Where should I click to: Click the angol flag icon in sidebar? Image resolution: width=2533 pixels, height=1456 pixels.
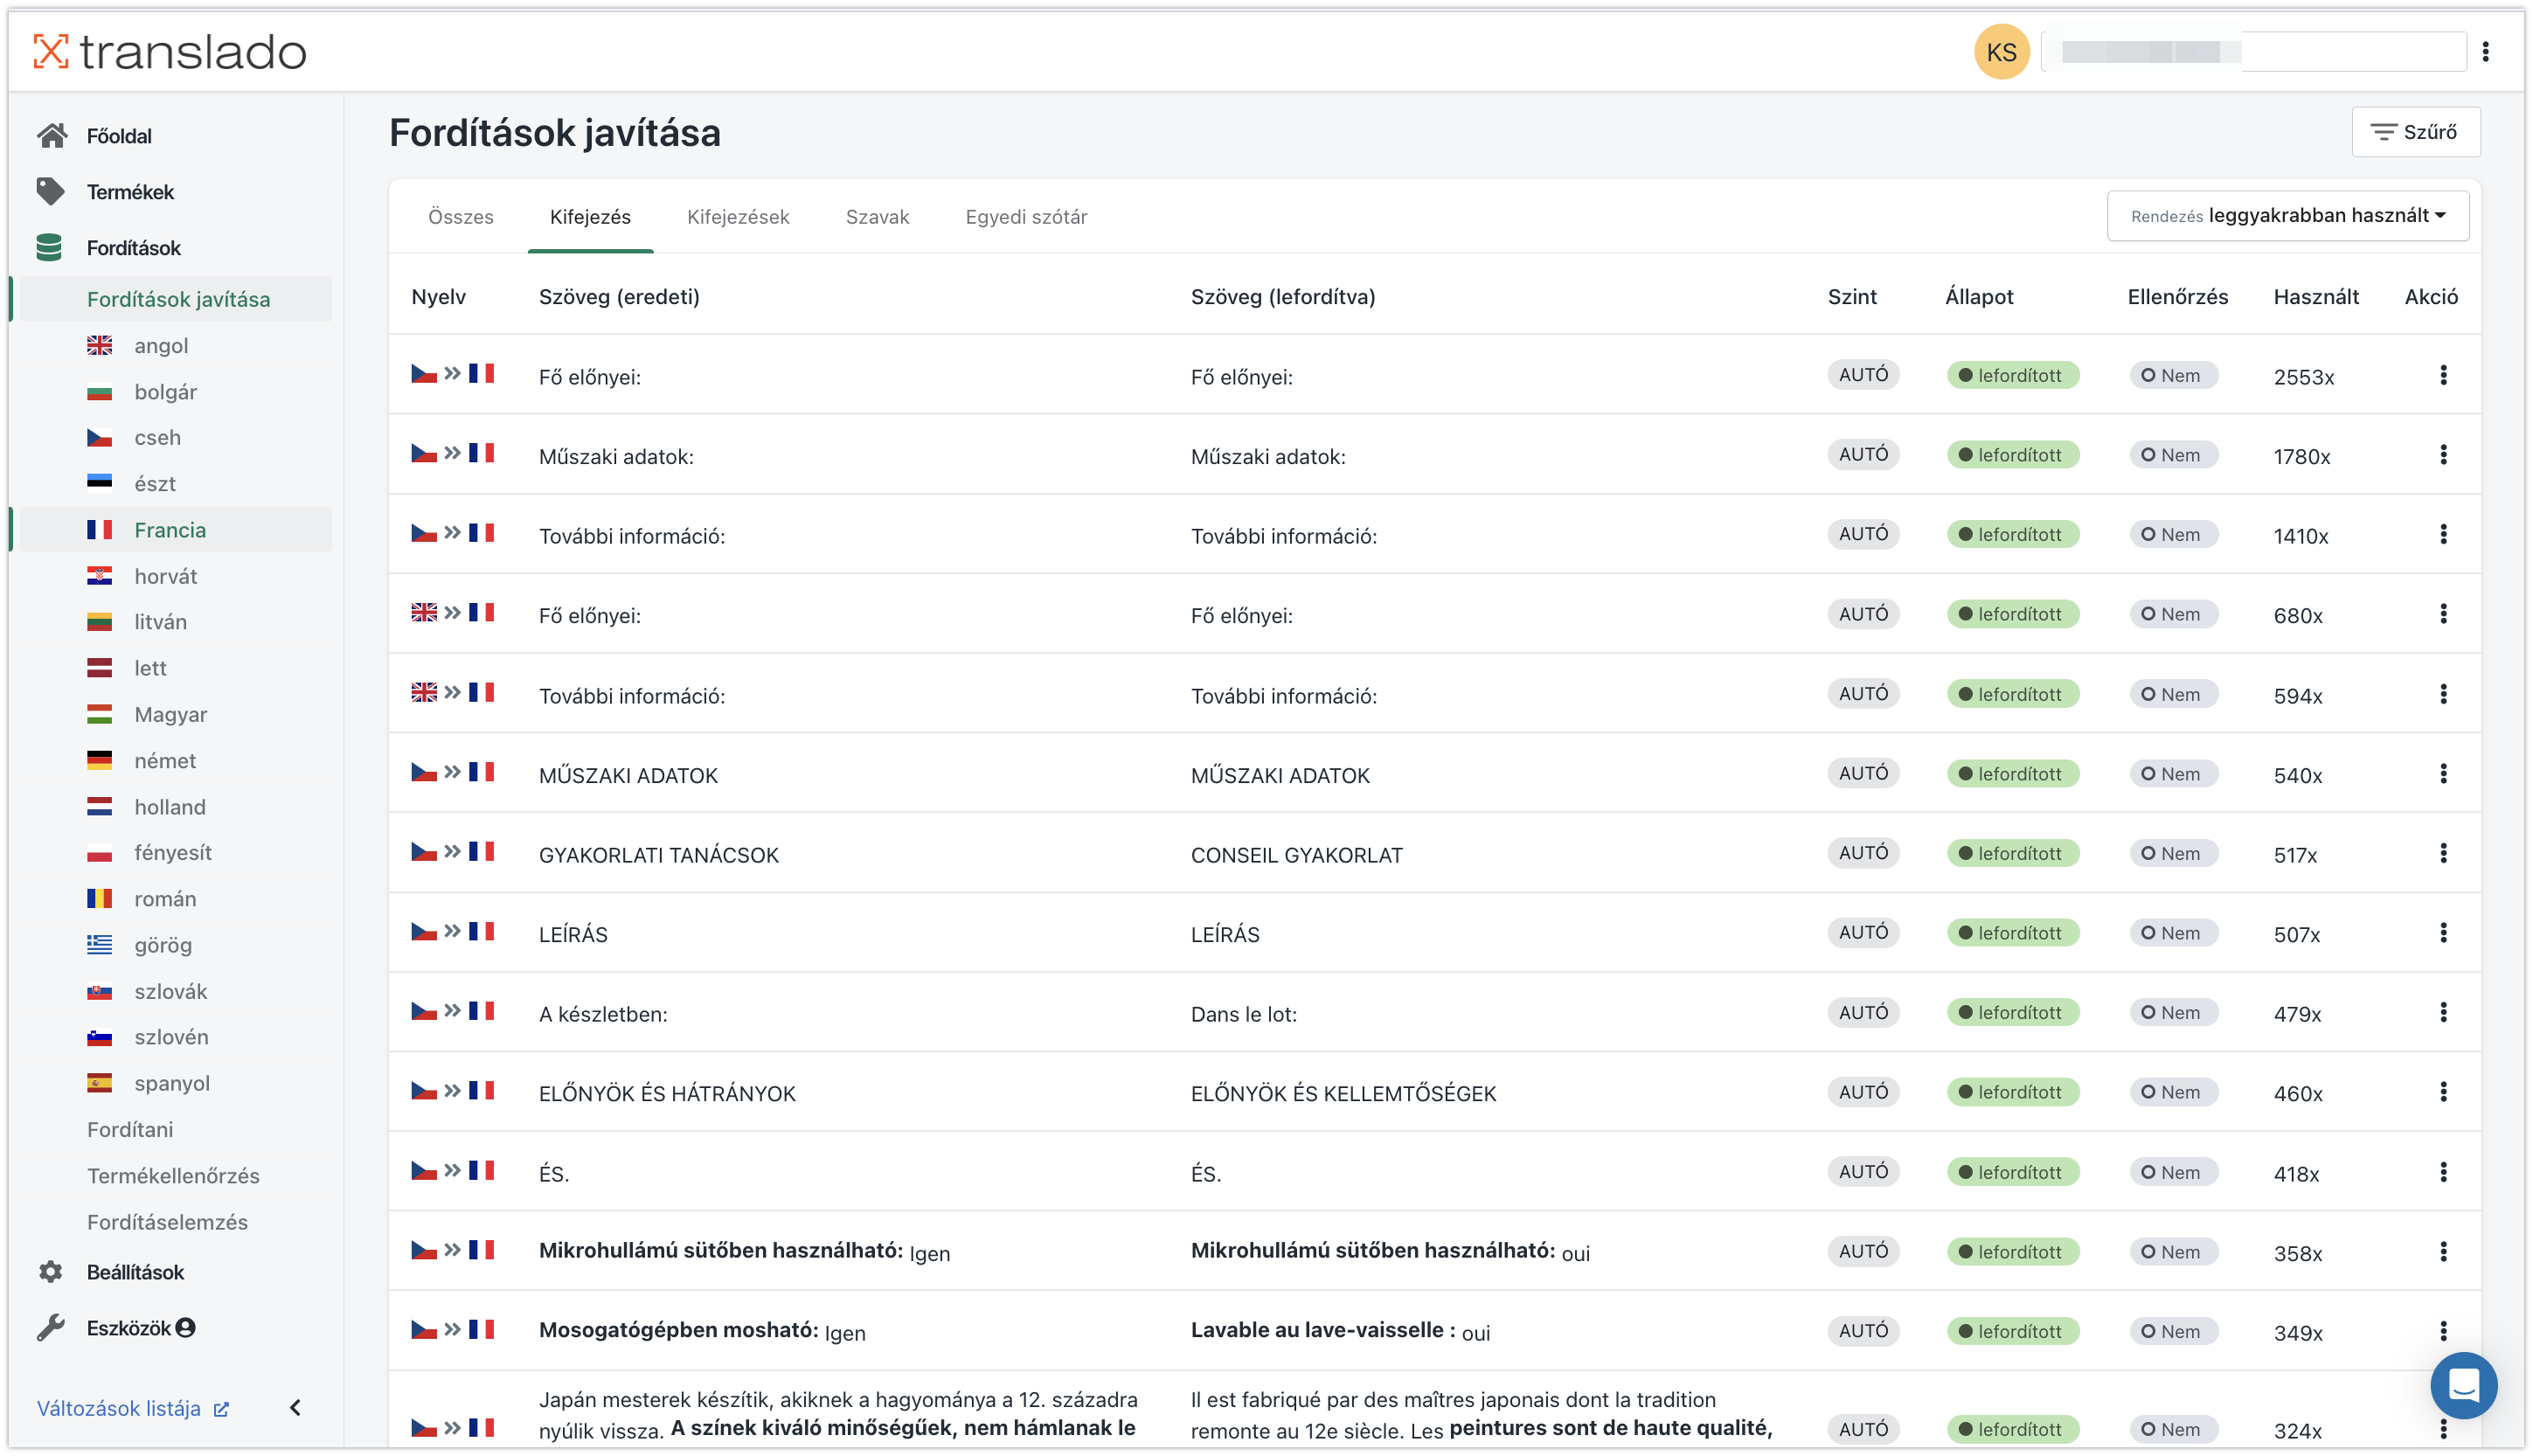pos(99,345)
